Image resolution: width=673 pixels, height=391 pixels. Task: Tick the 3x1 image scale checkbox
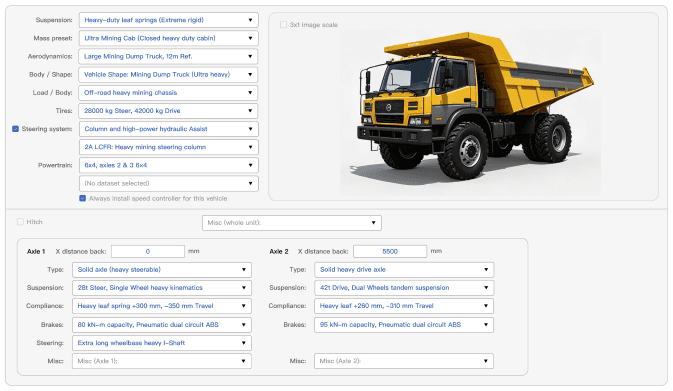pyautogui.click(x=283, y=25)
